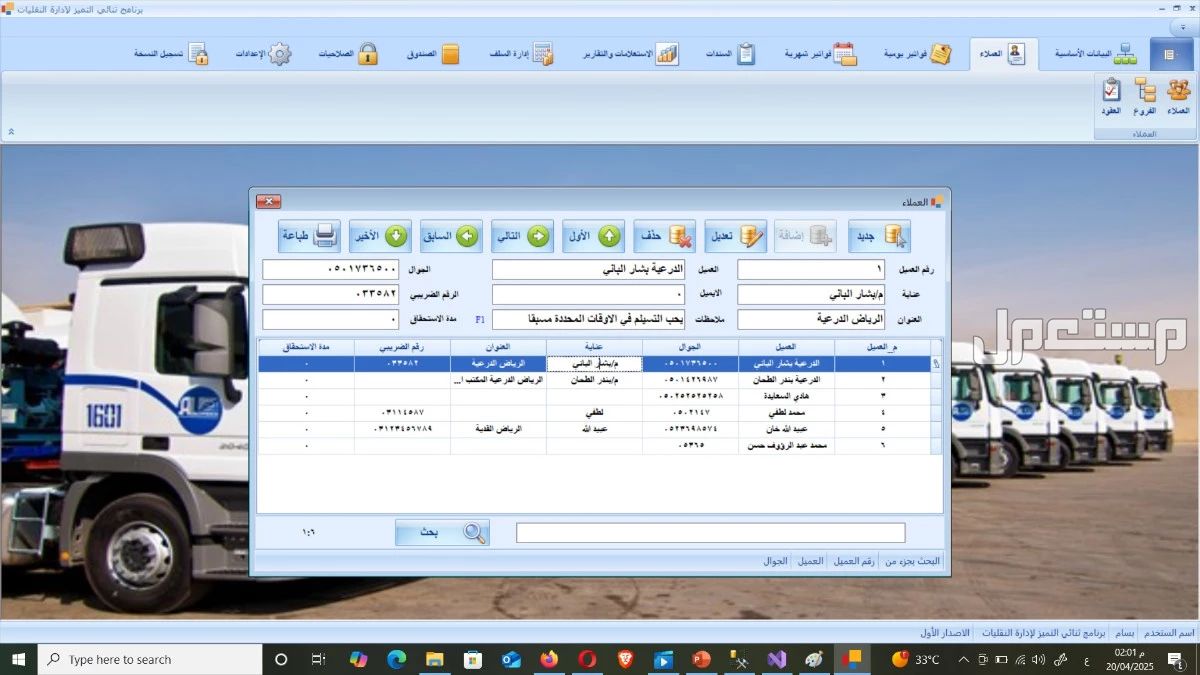1200x675 pixels.
Task: Select row هادي السعايدة
Action: 599,396
